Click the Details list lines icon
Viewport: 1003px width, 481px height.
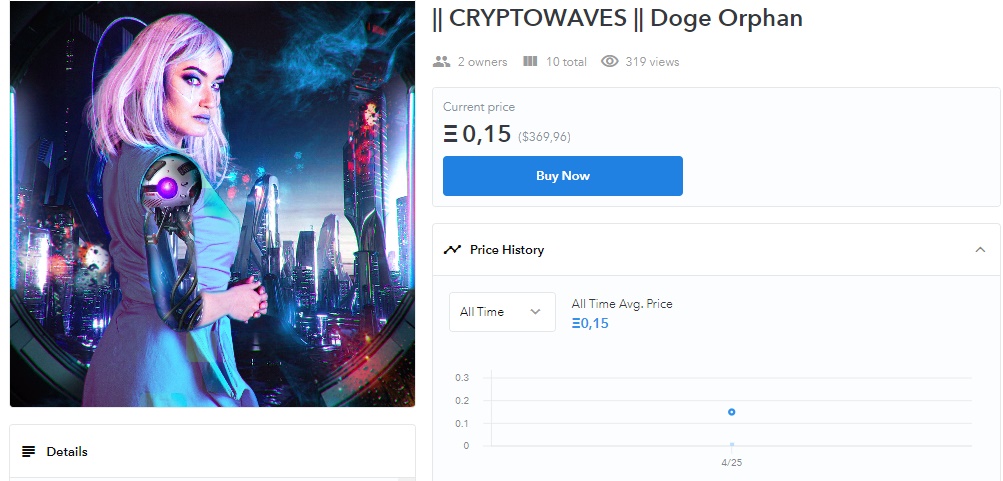(x=28, y=452)
